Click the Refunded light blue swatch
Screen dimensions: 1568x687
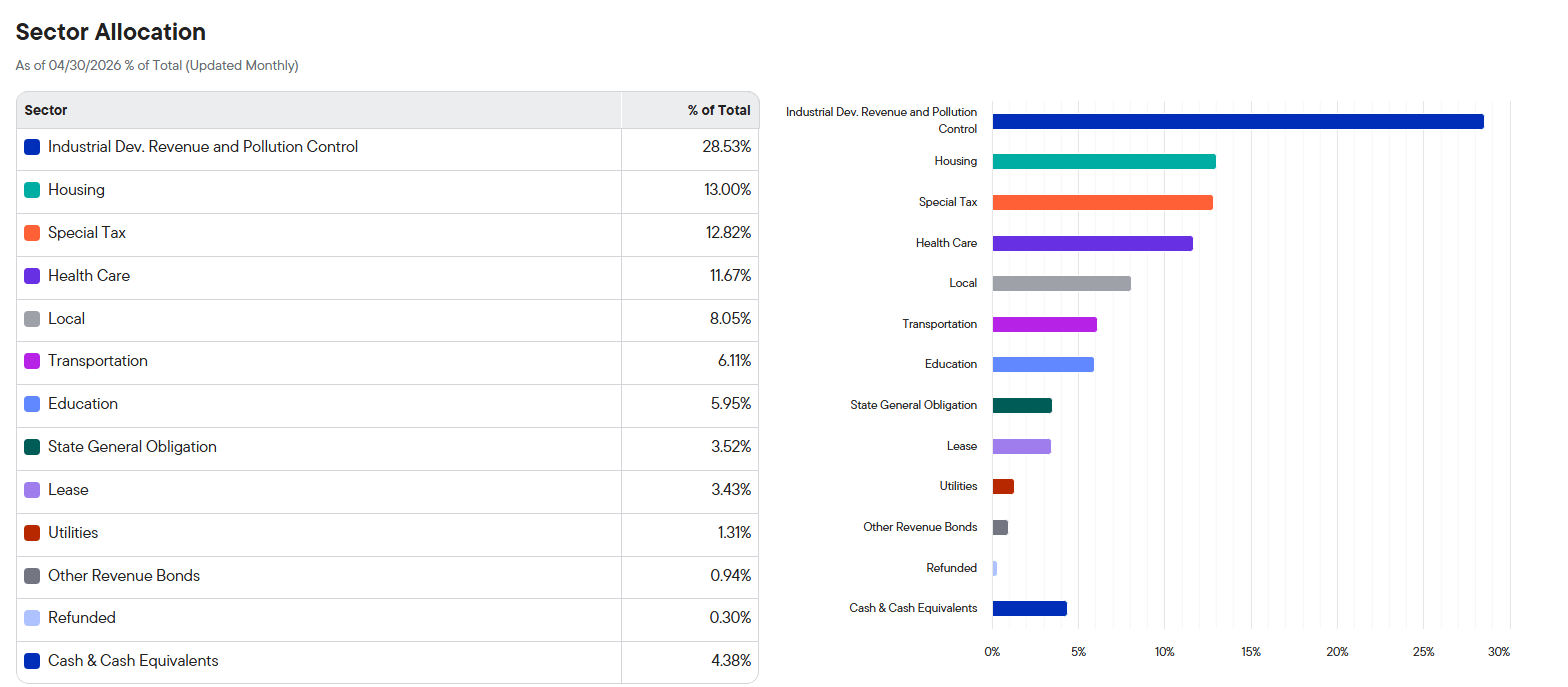click(32, 618)
